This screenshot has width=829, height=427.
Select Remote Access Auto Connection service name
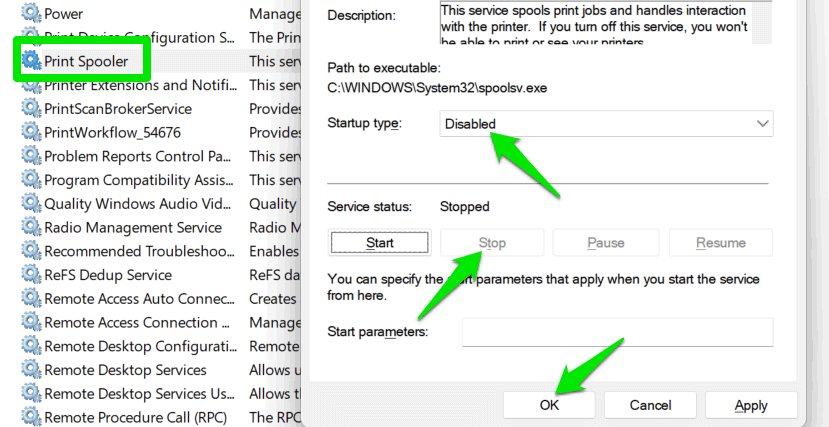(140, 299)
